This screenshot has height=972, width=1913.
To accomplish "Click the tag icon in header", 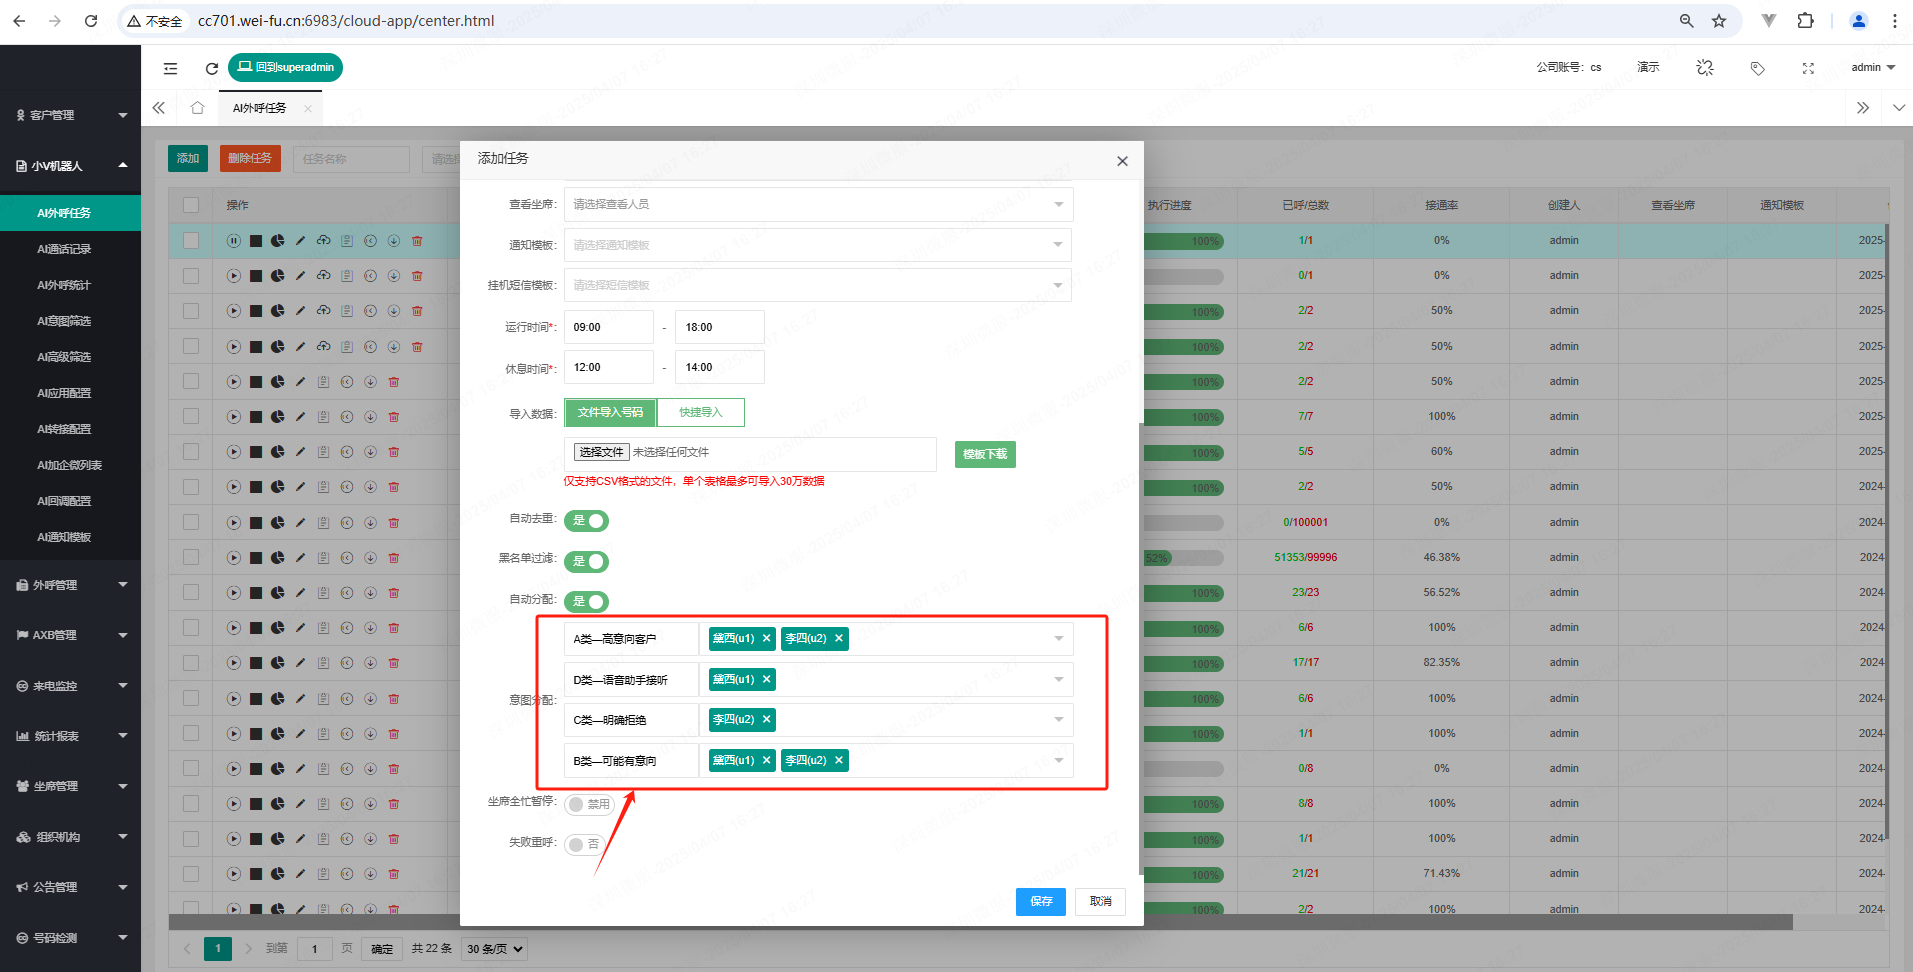I will click(x=1757, y=68).
